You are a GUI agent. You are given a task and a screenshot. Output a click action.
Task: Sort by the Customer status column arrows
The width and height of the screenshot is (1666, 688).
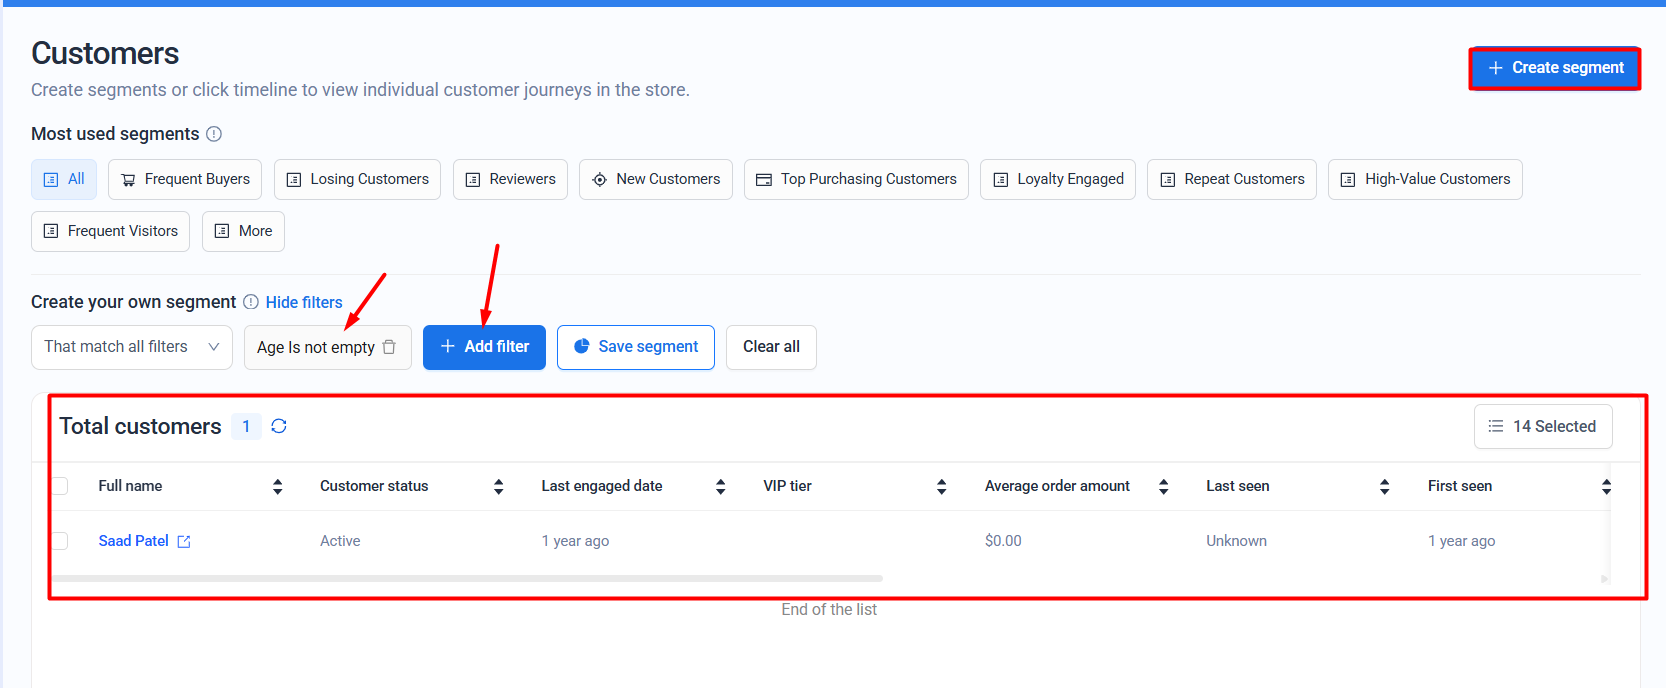498,486
